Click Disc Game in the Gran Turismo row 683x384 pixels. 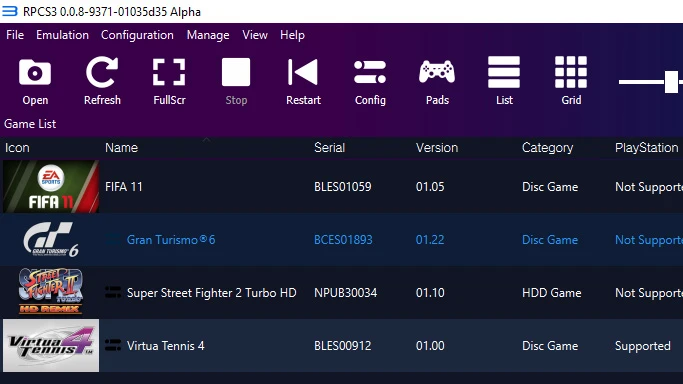tap(550, 240)
